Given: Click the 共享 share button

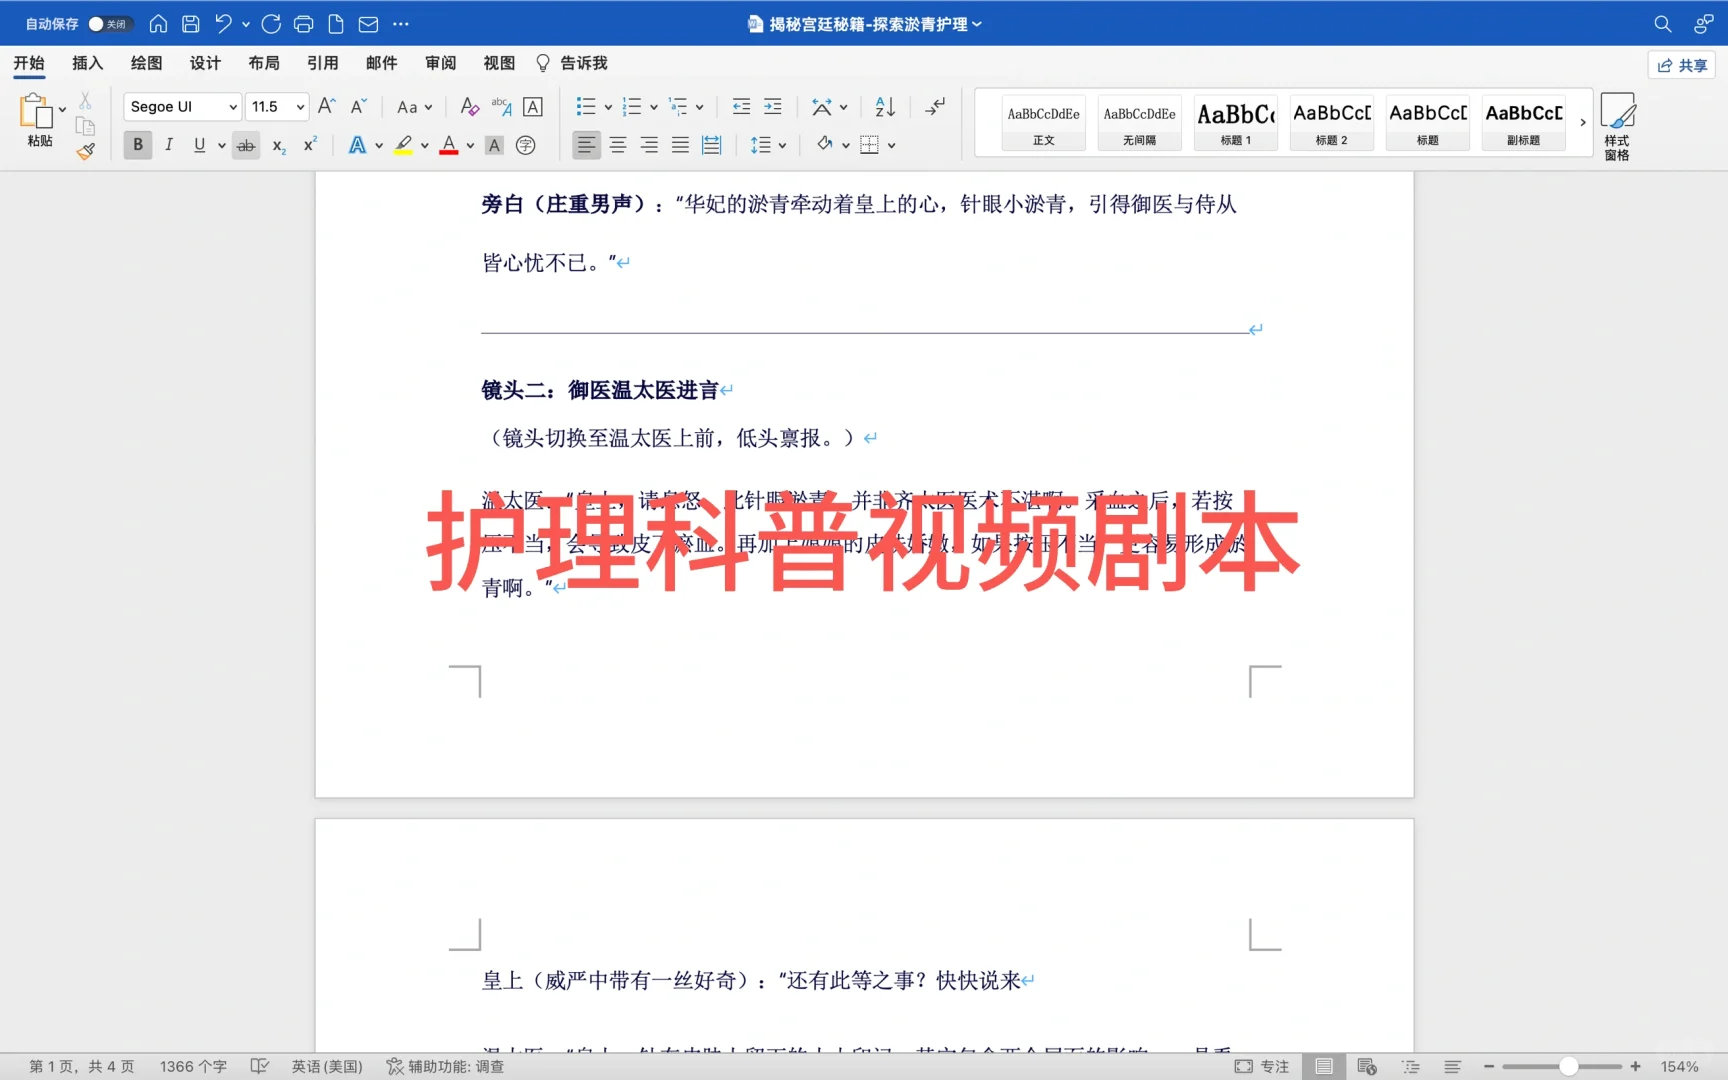Looking at the screenshot, I should click(x=1681, y=64).
